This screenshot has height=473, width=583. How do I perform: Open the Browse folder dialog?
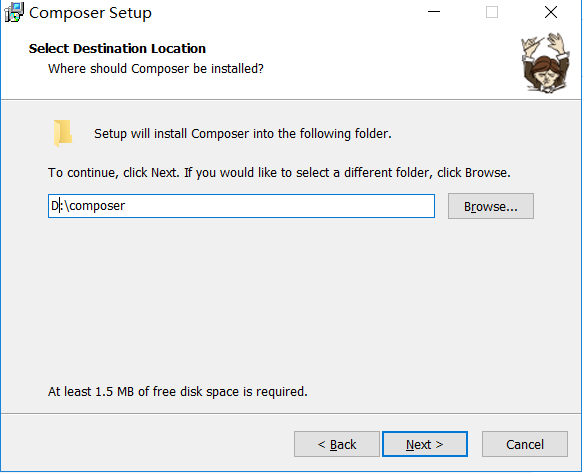pos(491,206)
